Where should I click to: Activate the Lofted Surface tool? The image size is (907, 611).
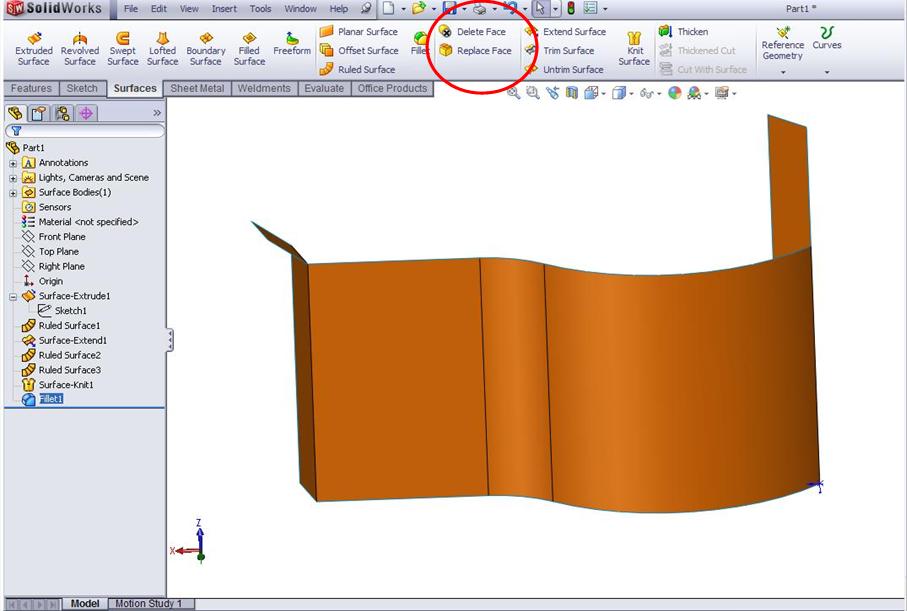[x=163, y=49]
